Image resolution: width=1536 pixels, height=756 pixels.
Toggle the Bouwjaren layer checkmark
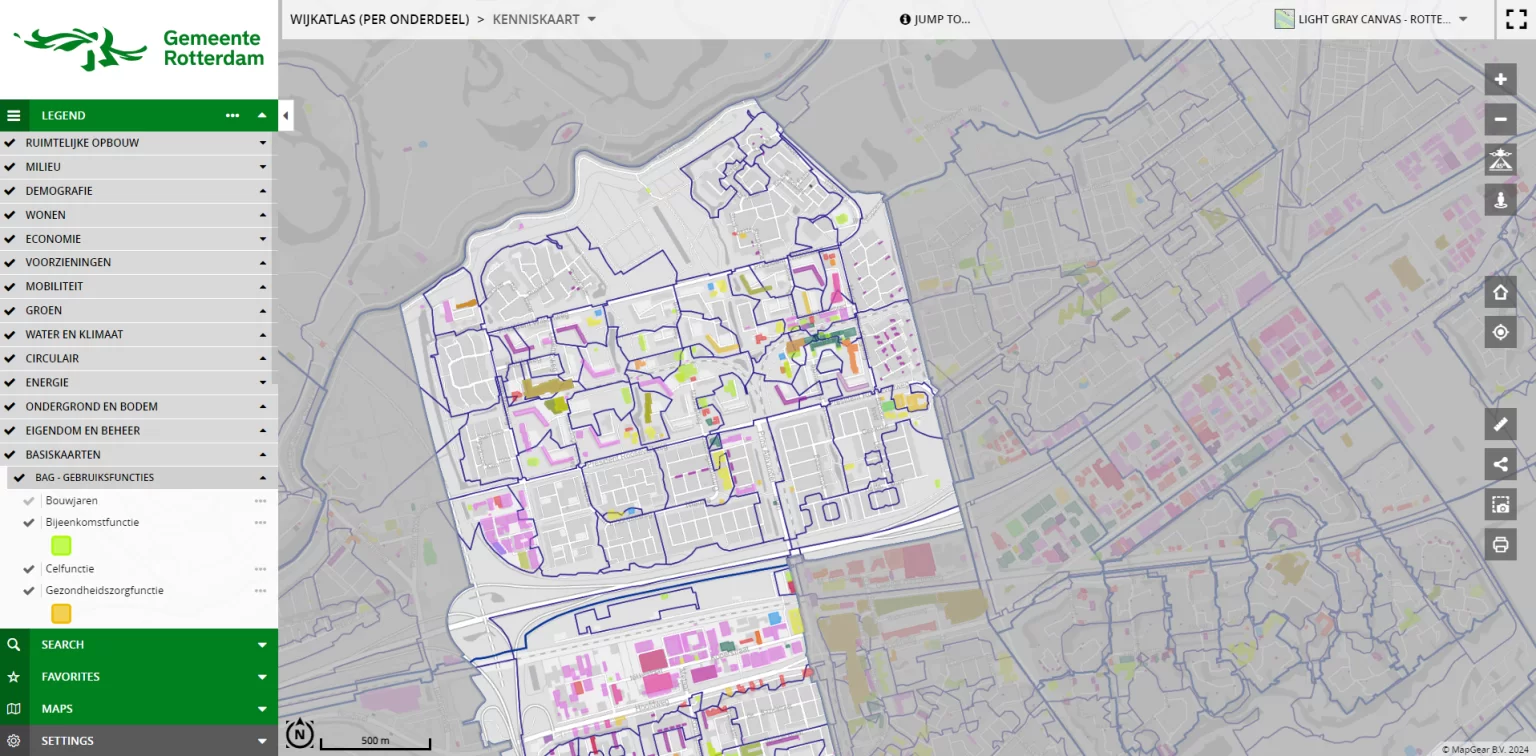point(30,501)
